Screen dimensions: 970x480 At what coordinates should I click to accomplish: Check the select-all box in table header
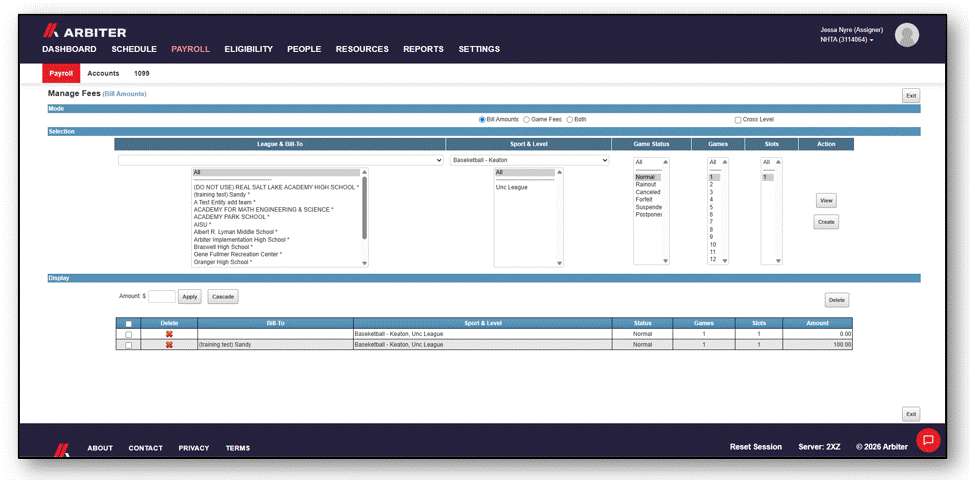pyautogui.click(x=129, y=324)
